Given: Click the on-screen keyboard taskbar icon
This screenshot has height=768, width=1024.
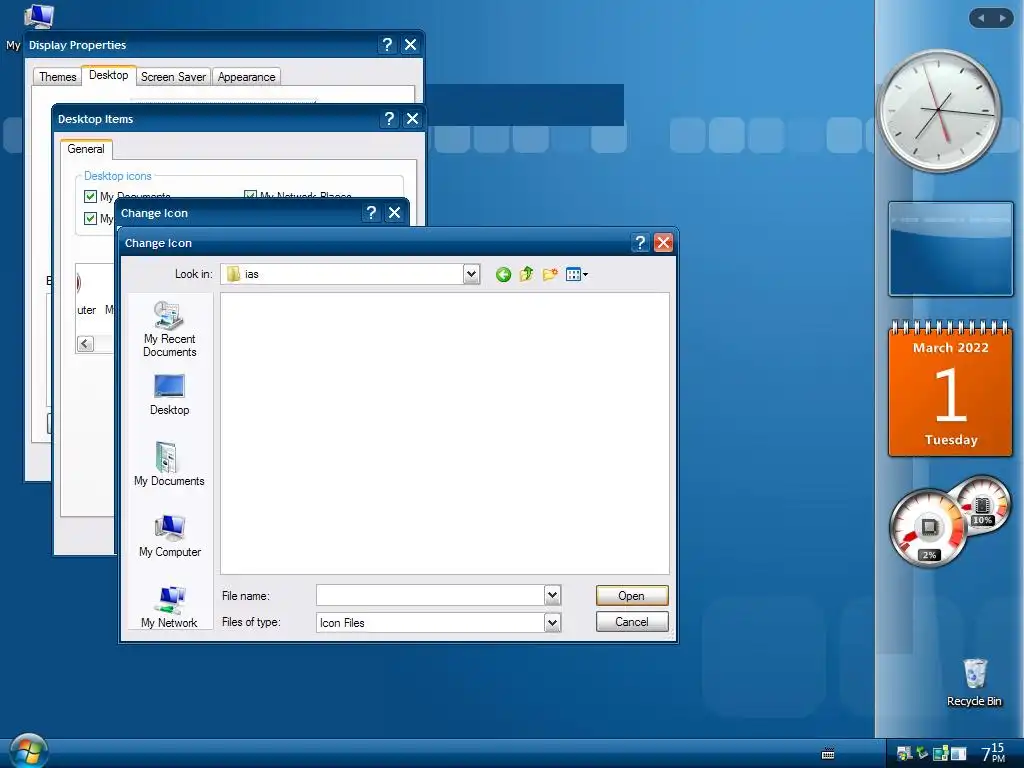Looking at the screenshot, I should 828,754.
